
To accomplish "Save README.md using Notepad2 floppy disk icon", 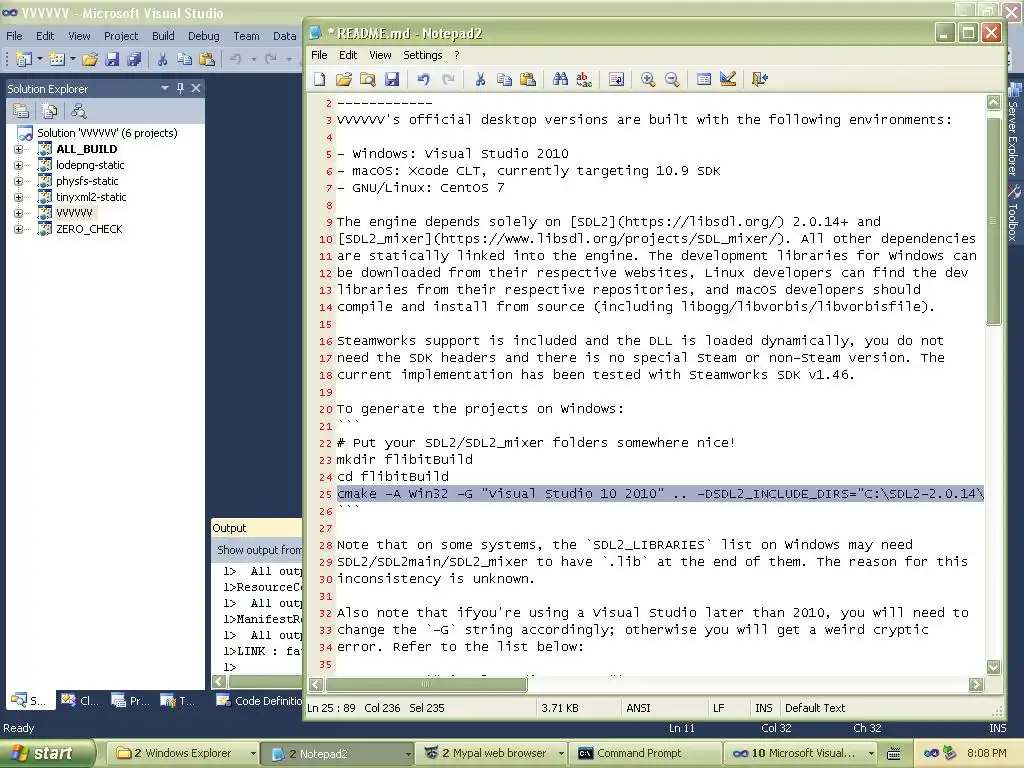I will (x=392, y=80).
